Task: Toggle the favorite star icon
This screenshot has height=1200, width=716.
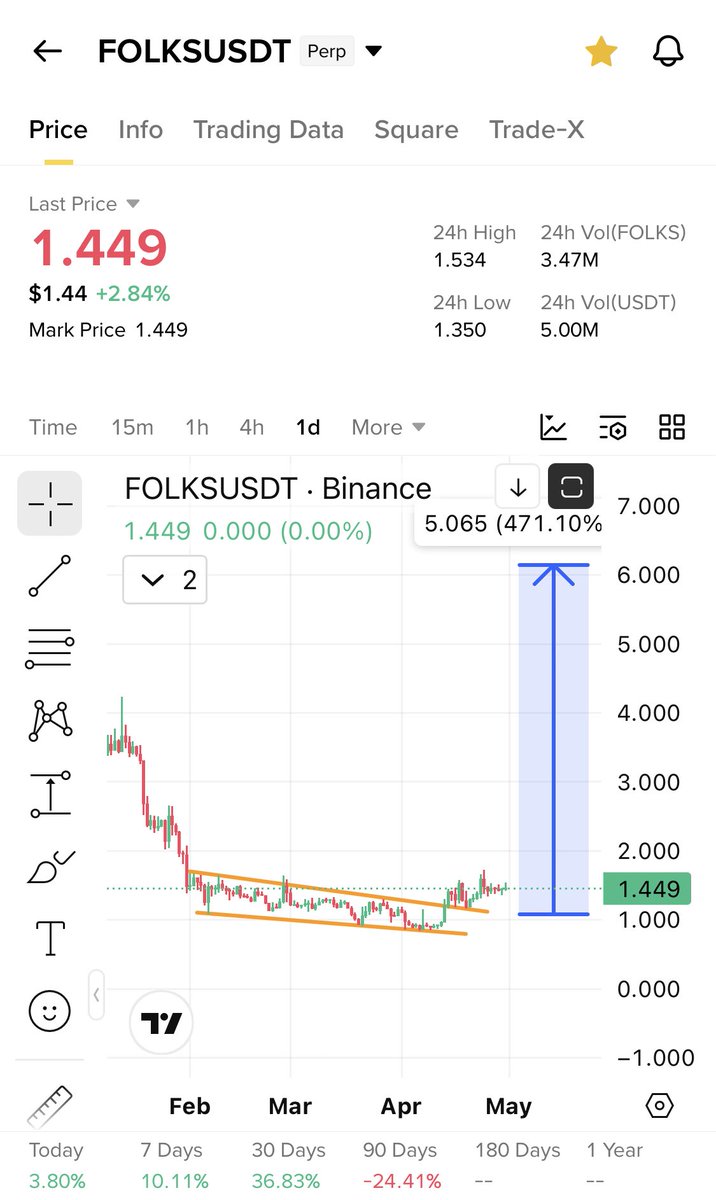Action: point(601,51)
